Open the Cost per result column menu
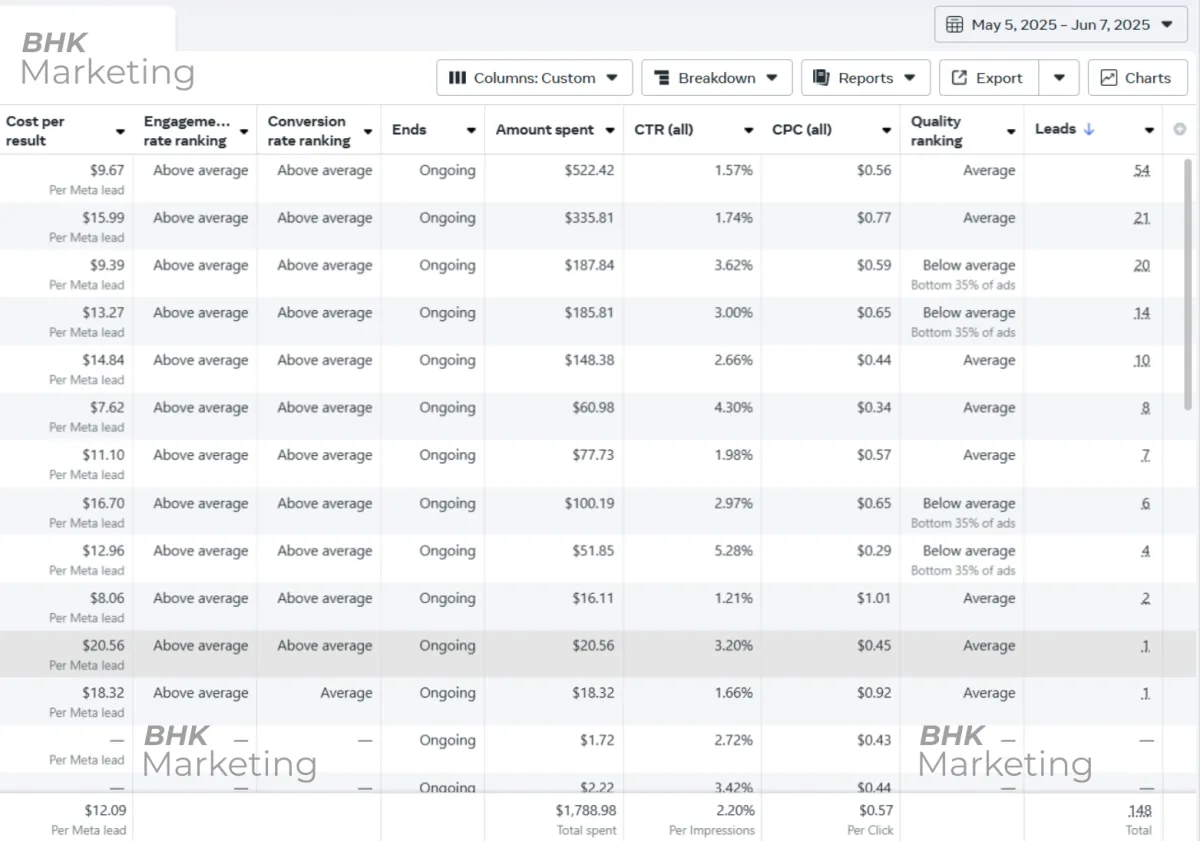This screenshot has width=1200, height=841. (120, 131)
